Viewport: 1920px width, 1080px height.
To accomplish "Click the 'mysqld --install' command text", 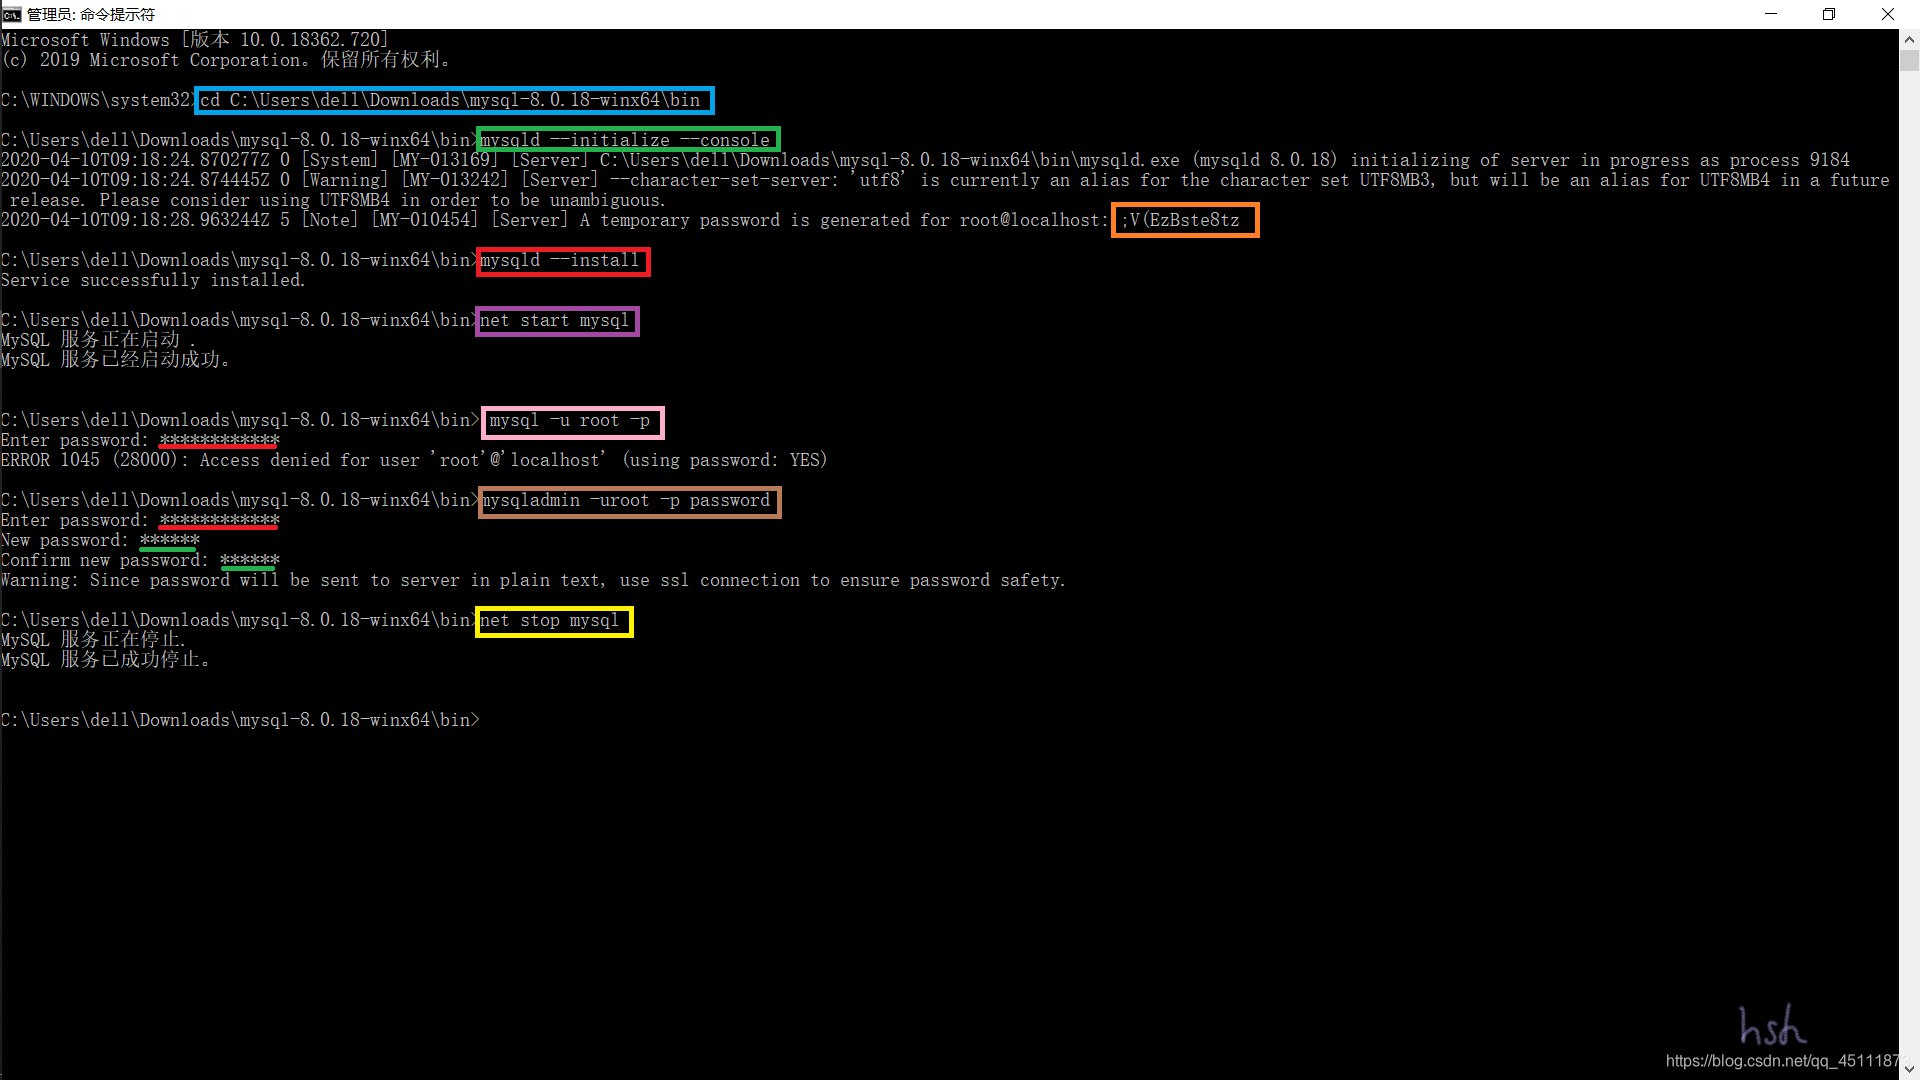I will click(x=560, y=260).
